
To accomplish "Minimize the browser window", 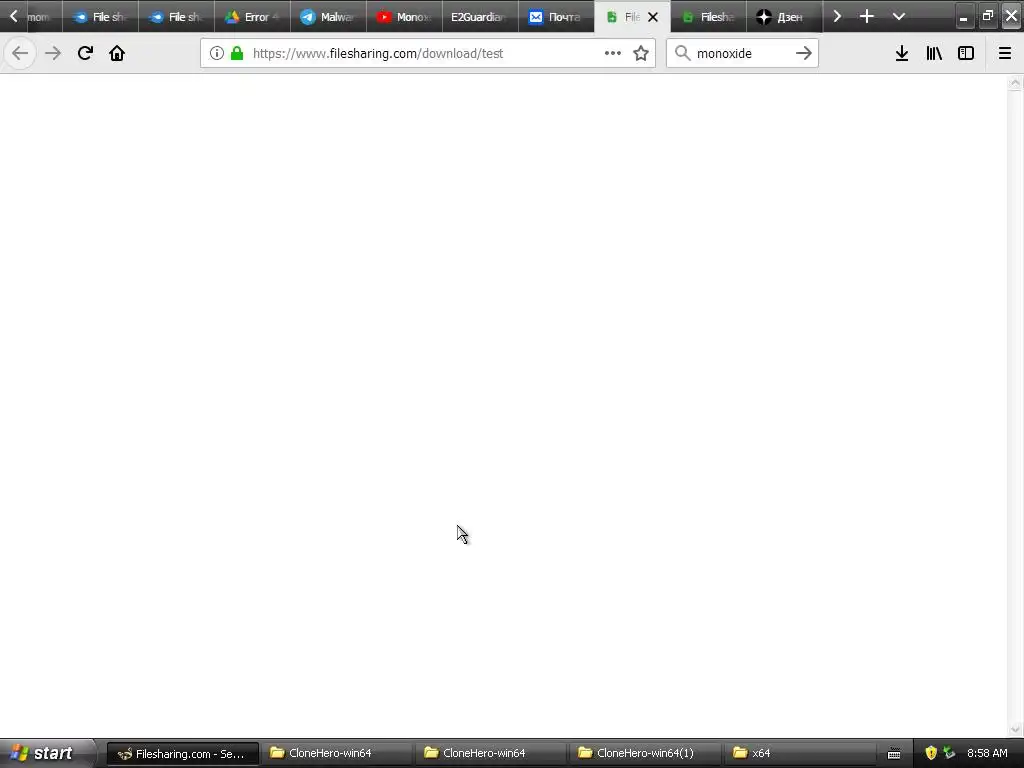I will [963, 16].
